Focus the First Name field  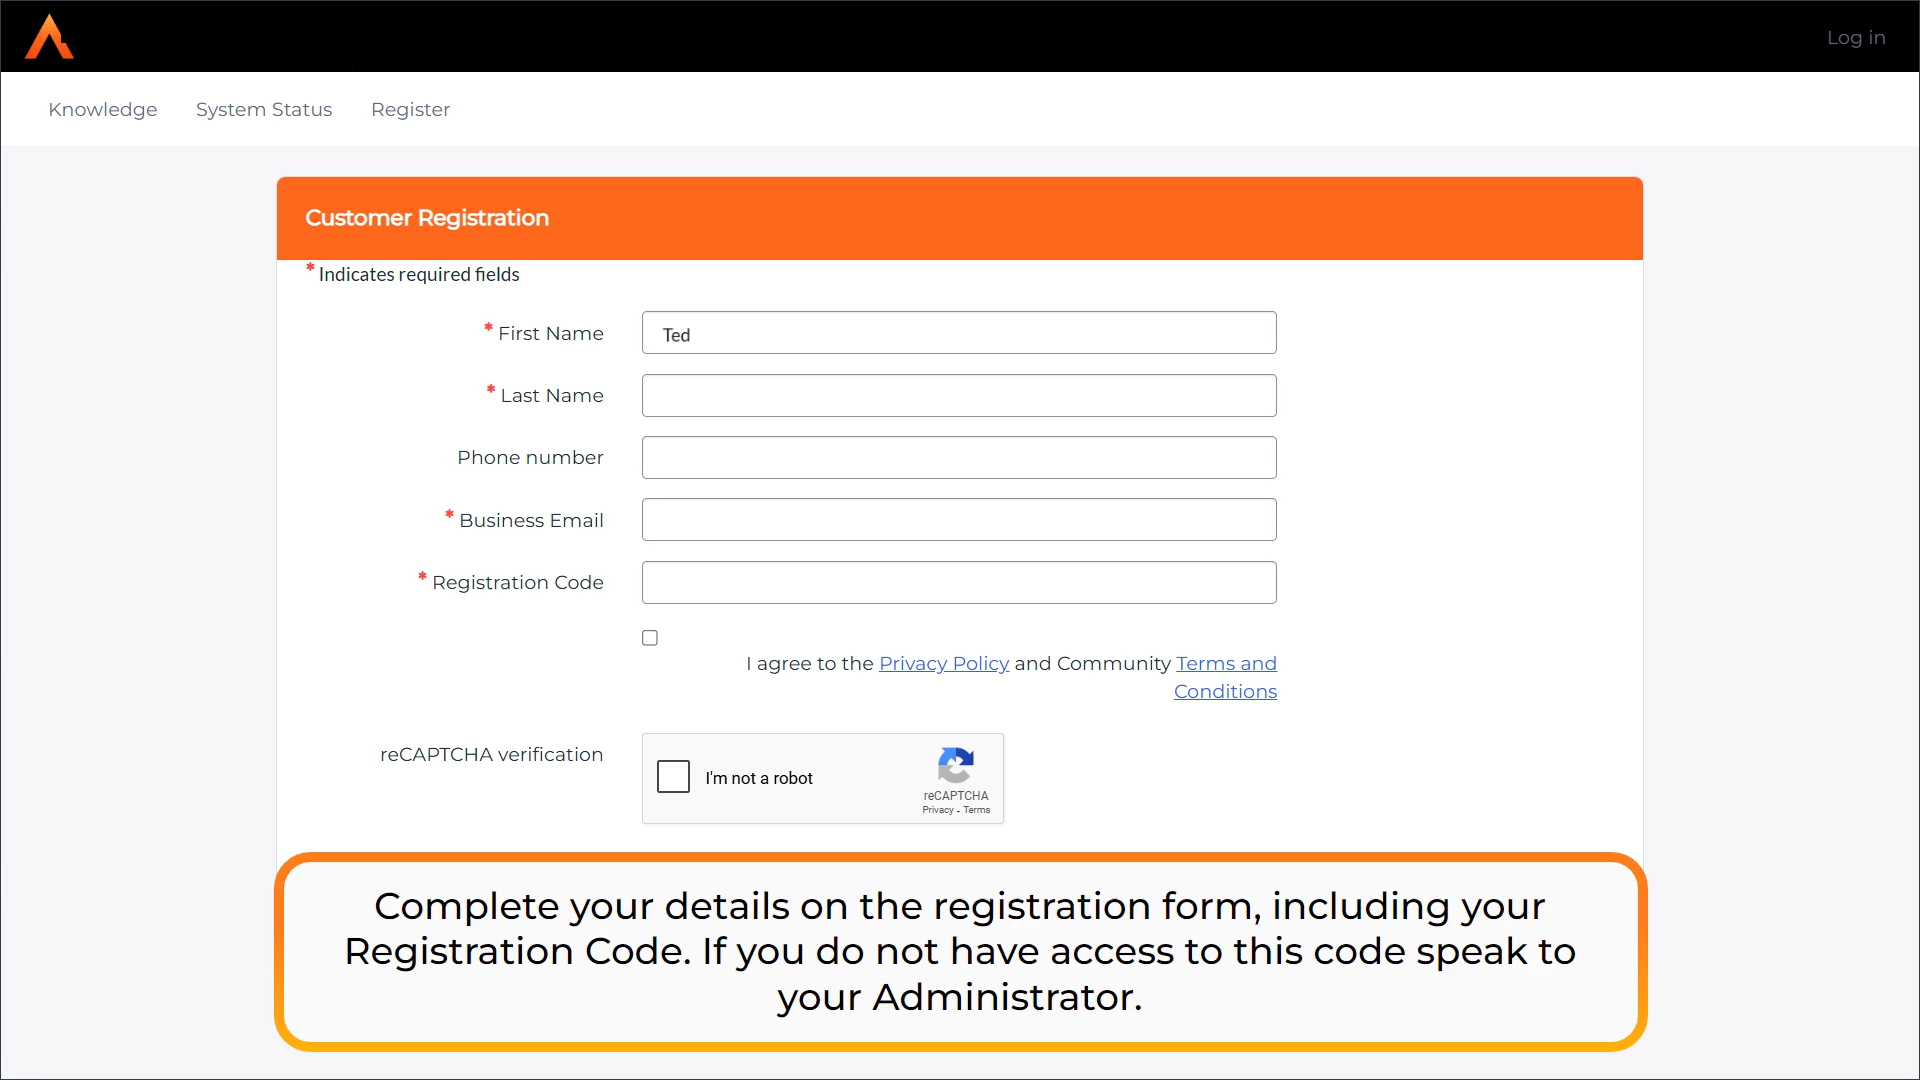[958, 333]
